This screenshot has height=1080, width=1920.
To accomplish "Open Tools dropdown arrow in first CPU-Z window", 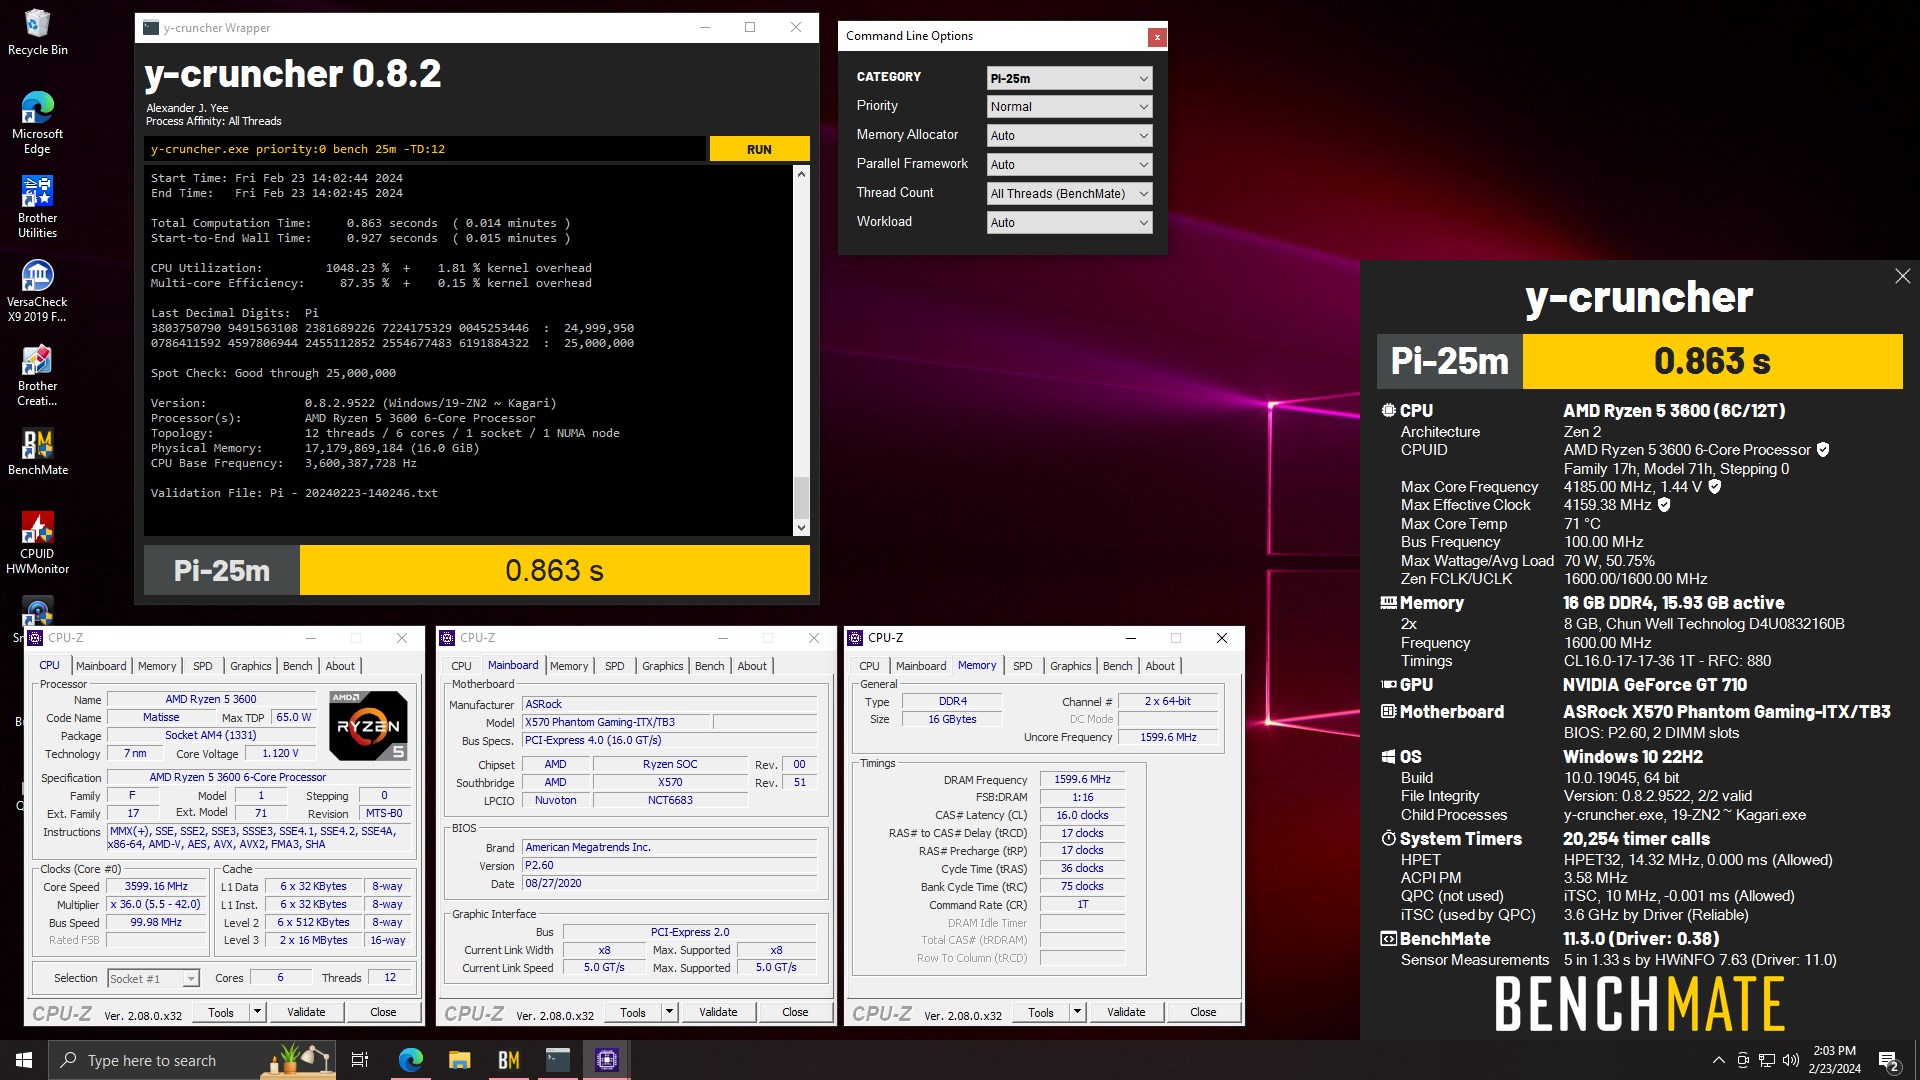I will tap(257, 1012).
